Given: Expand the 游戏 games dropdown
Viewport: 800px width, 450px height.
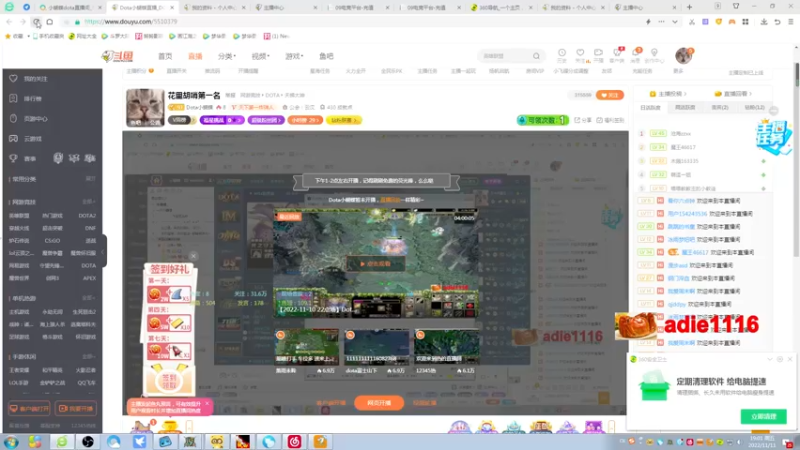Looking at the screenshot, I should [x=294, y=56].
